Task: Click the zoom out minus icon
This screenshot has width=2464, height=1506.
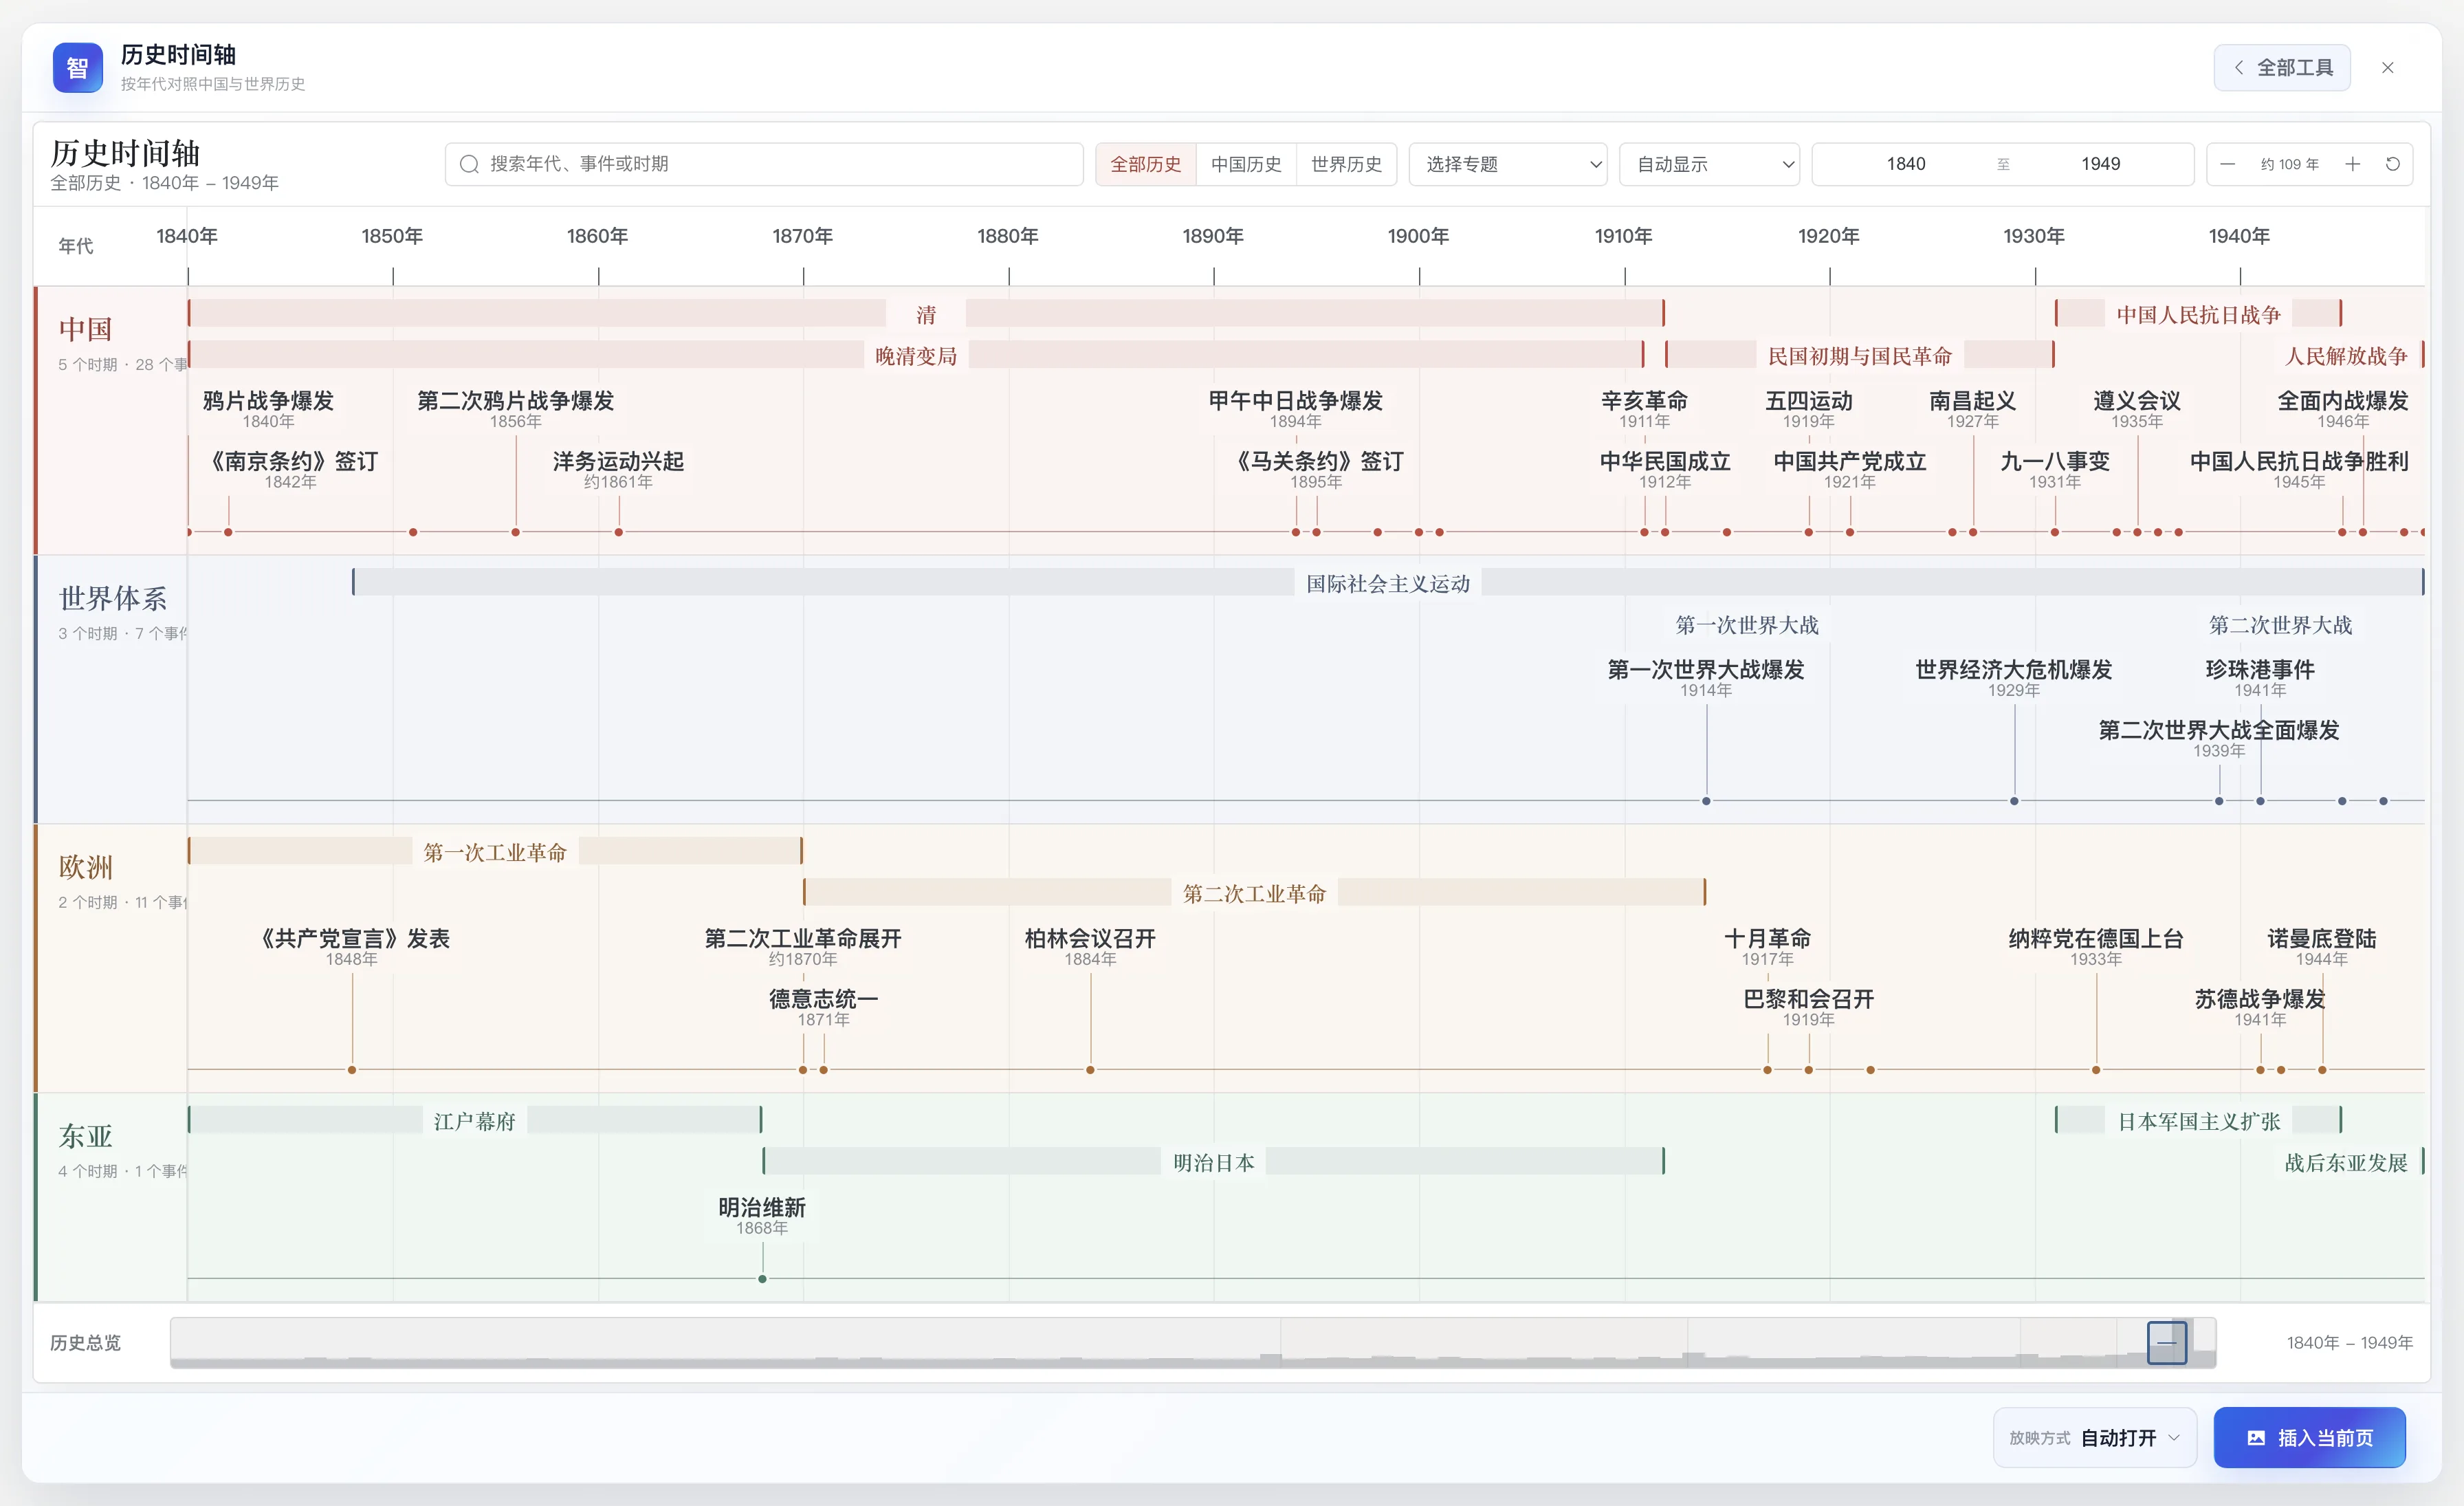Action: click(x=2227, y=164)
